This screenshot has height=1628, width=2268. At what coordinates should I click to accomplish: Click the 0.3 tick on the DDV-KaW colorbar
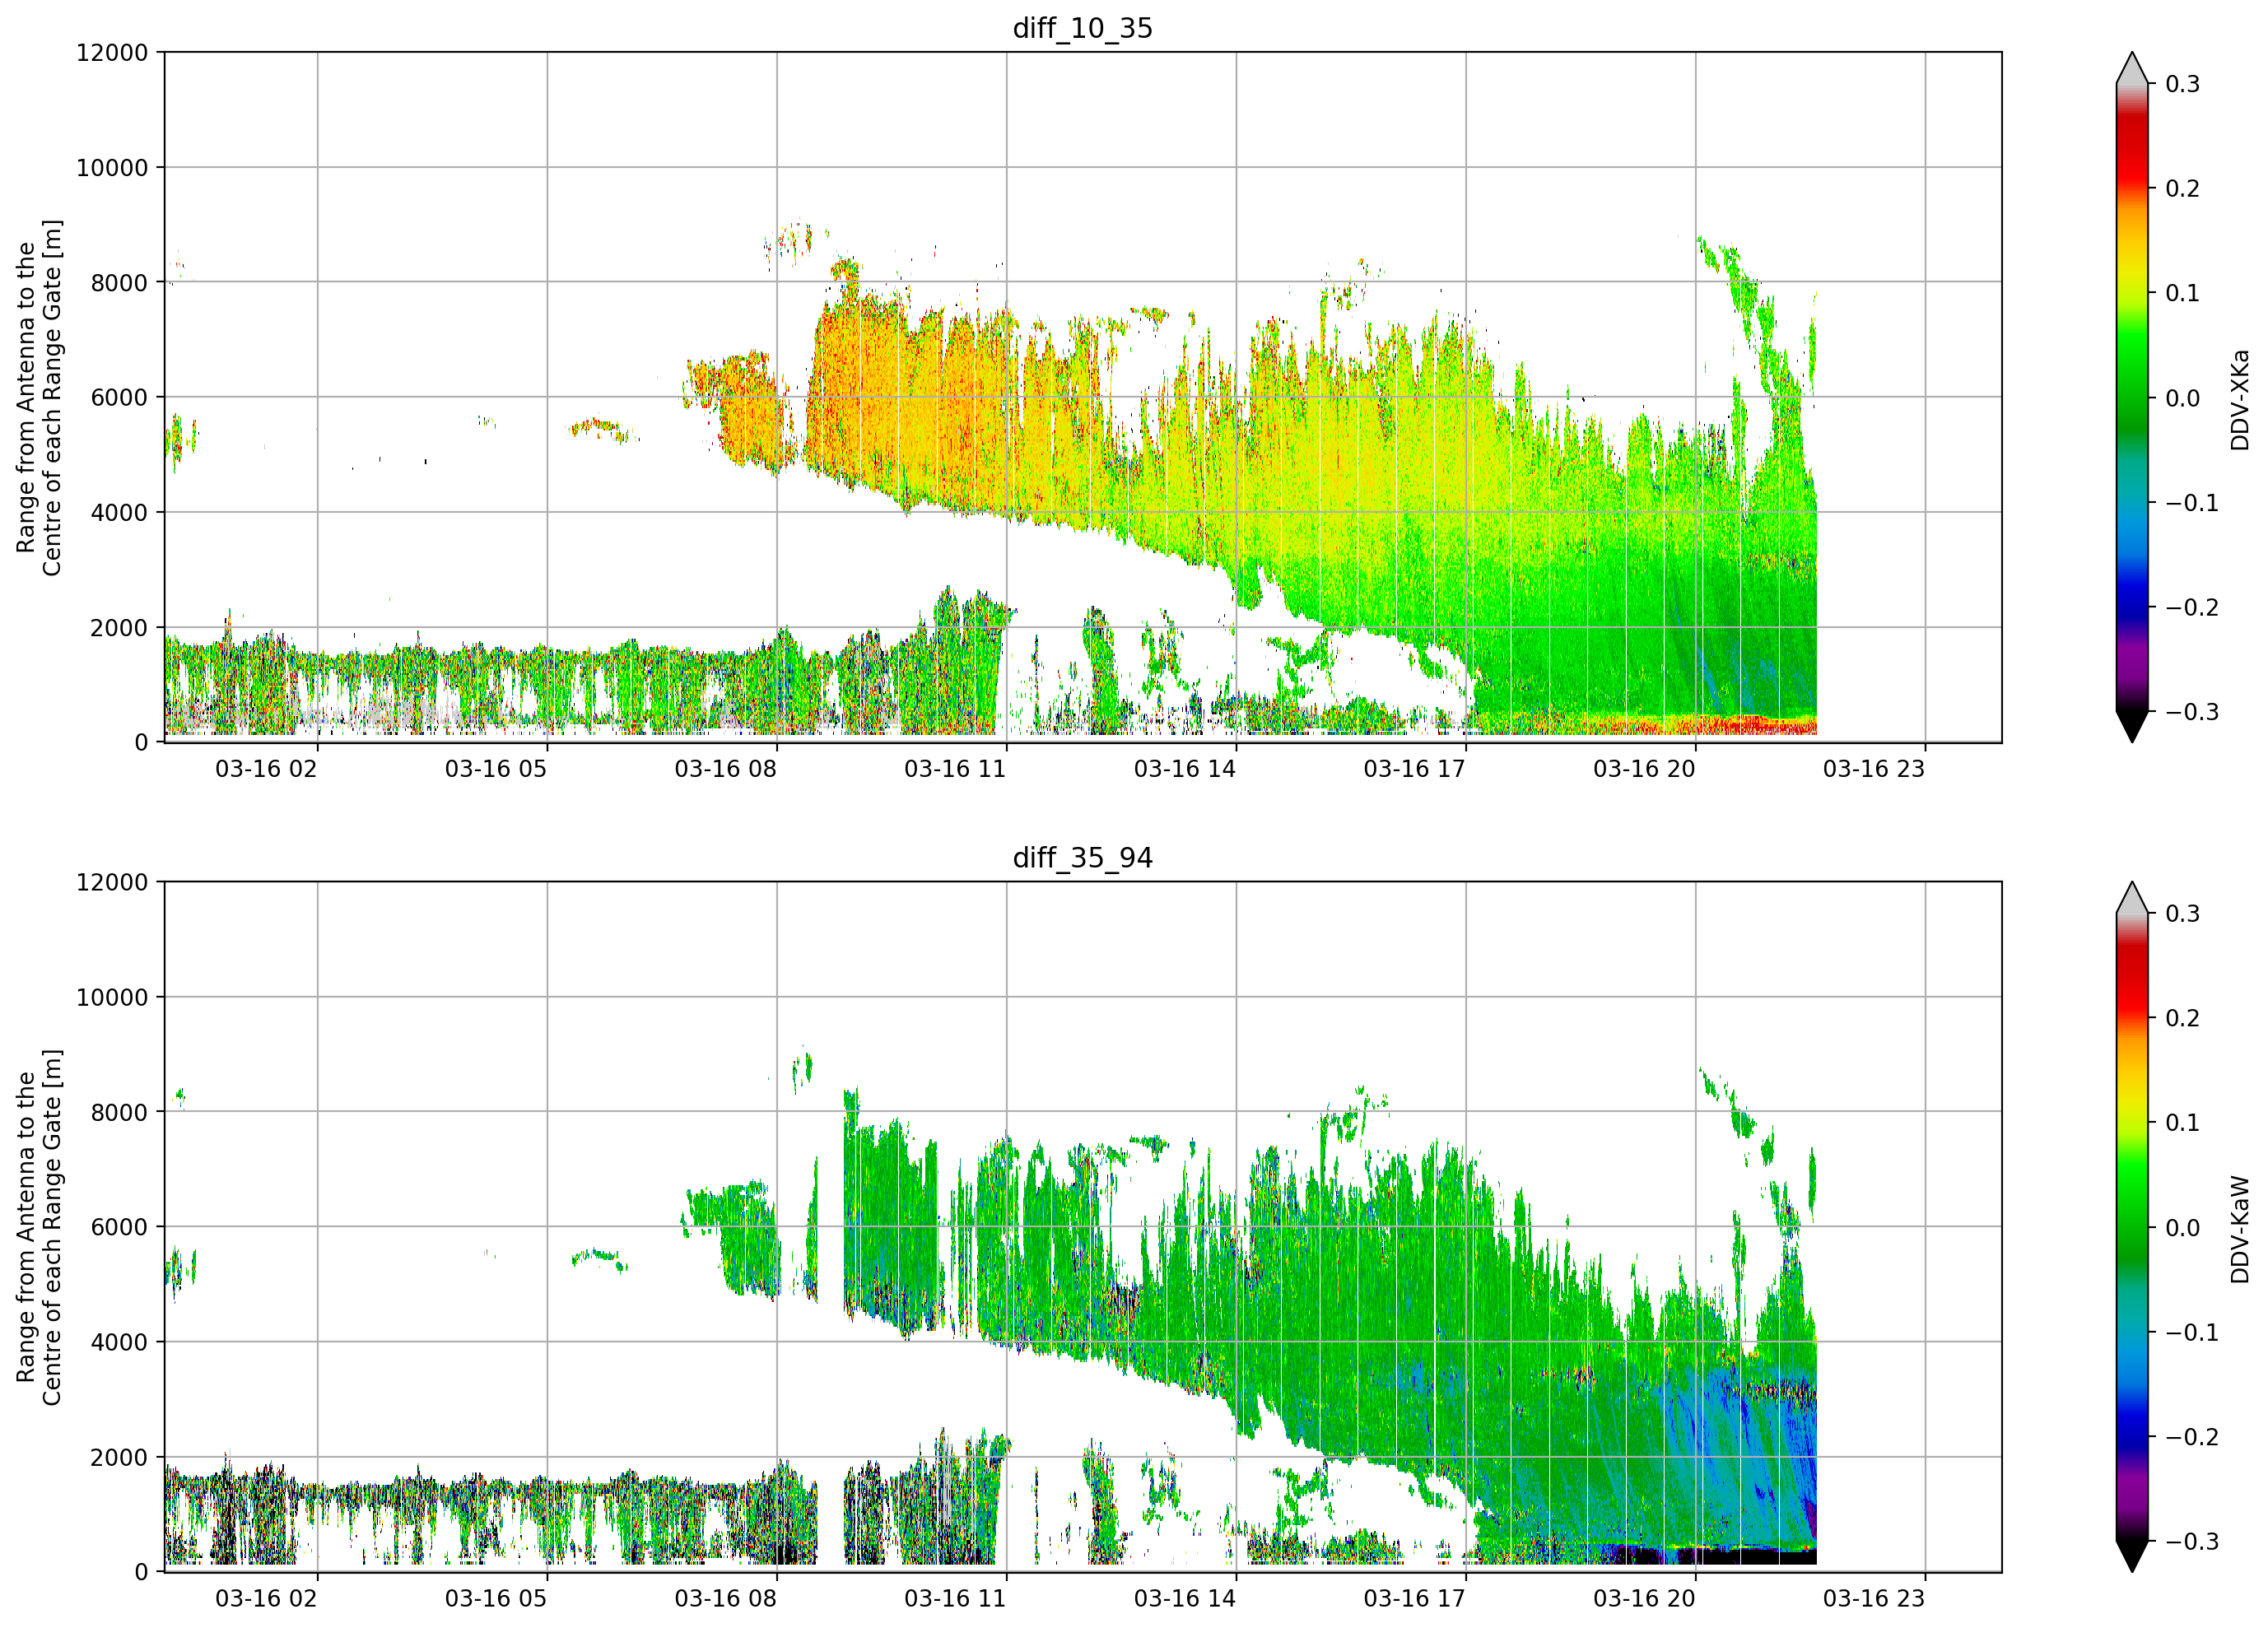2183,914
